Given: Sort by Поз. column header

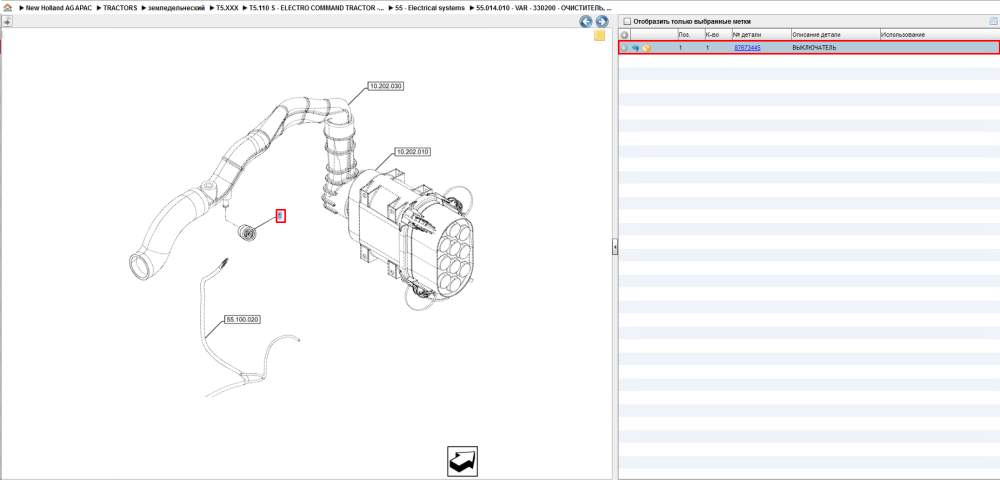Looking at the screenshot, I should [x=690, y=34].
